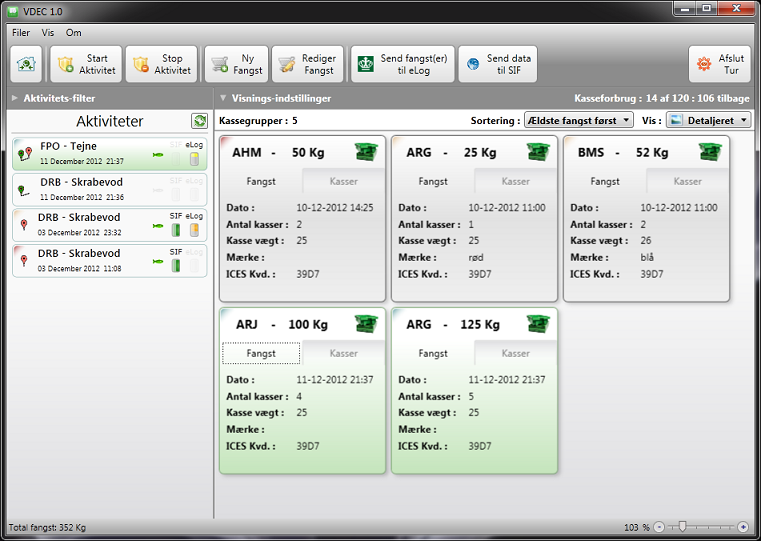Click the green crate icon on BMS card
Image resolution: width=761 pixels, height=541 pixels.
713,153
